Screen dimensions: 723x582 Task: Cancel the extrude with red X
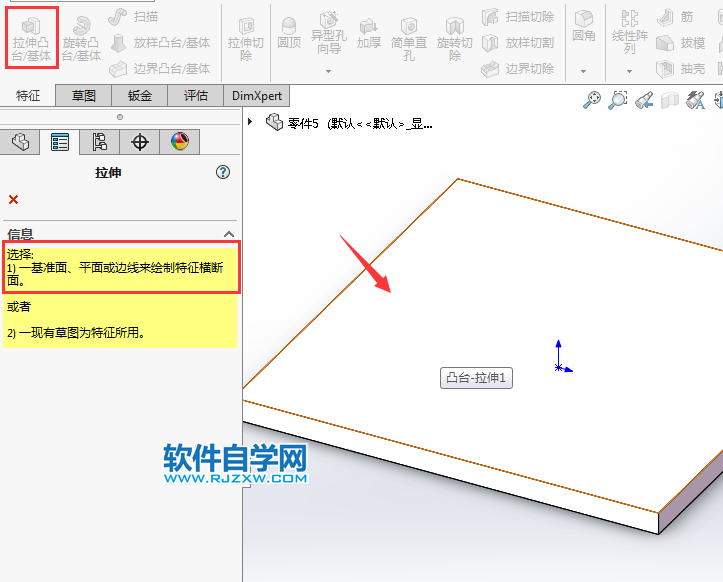(x=13, y=199)
